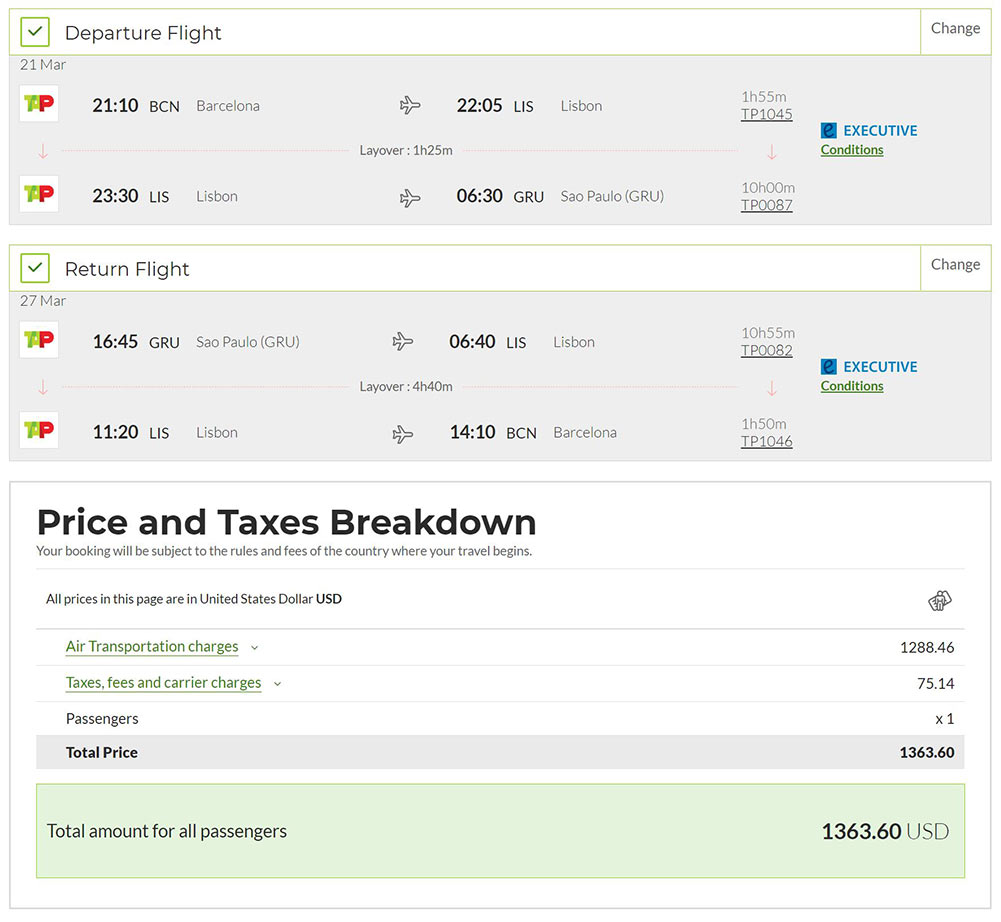Click the 1363.60 USD total amount
1001x922 pixels.
885,831
